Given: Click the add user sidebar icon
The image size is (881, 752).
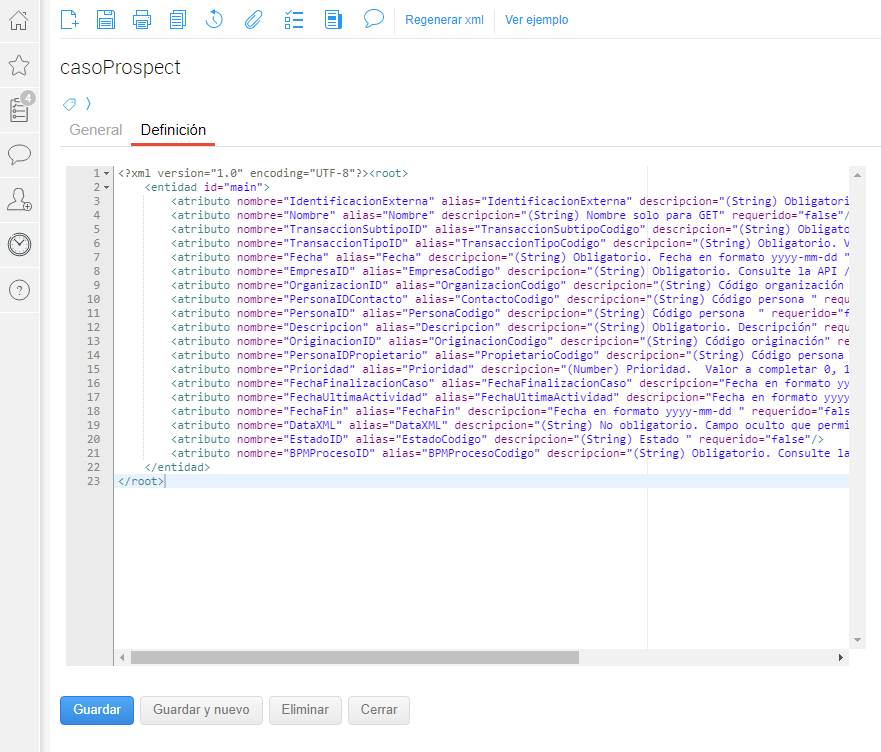Looking at the screenshot, I should tap(19, 199).
